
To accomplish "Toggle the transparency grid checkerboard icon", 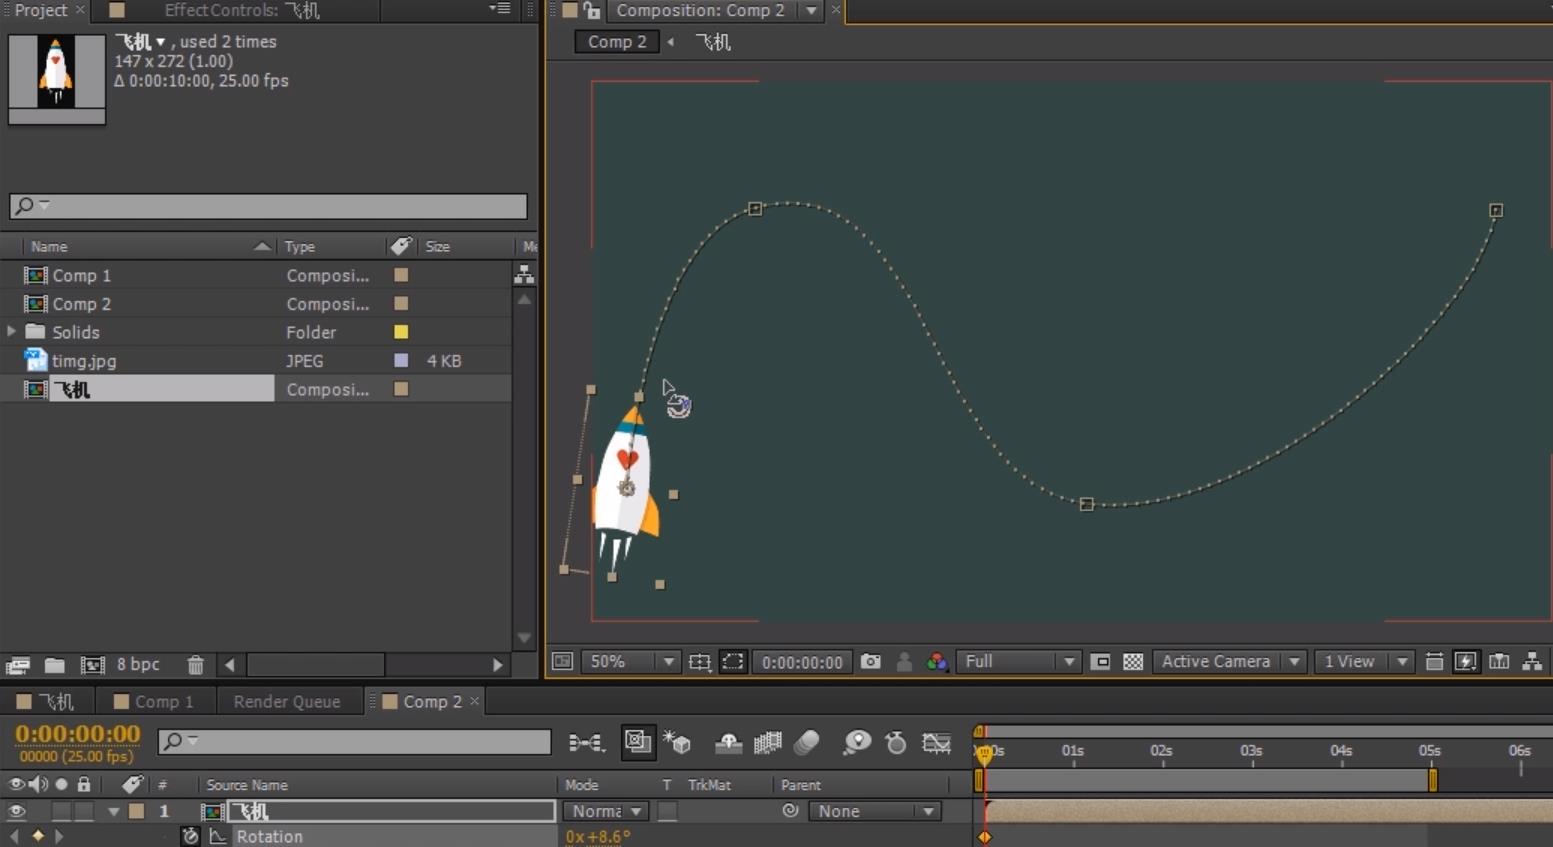I will [1133, 662].
